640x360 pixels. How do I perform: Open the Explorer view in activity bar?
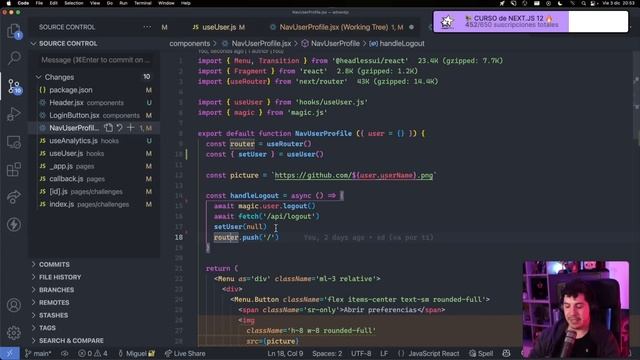click(x=14, y=31)
